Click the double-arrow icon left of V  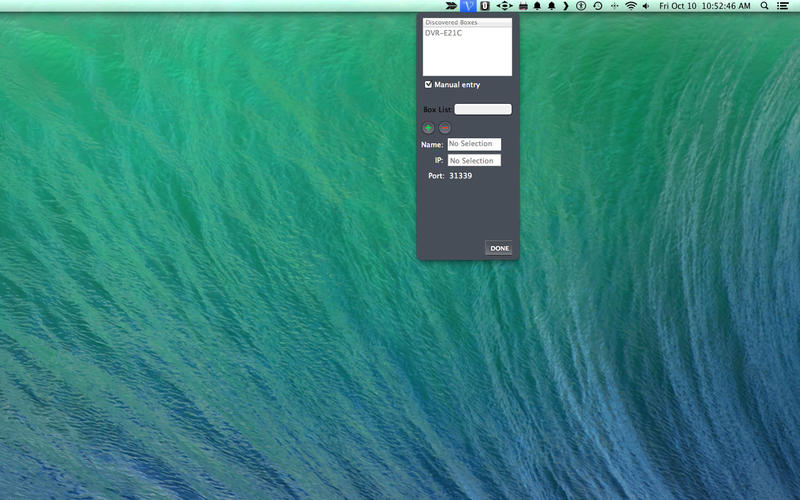451,6
